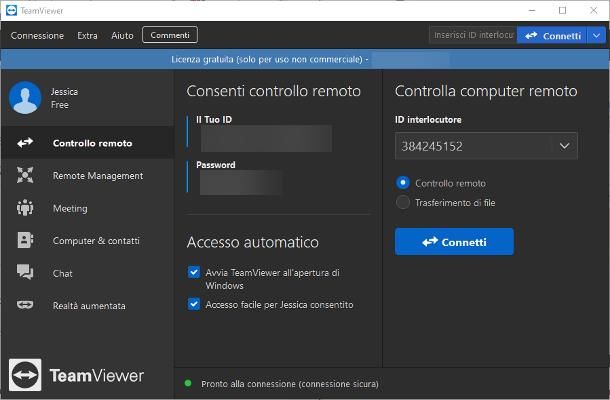Click the blurred Password value
The image size is (610, 400).
(241, 182)
